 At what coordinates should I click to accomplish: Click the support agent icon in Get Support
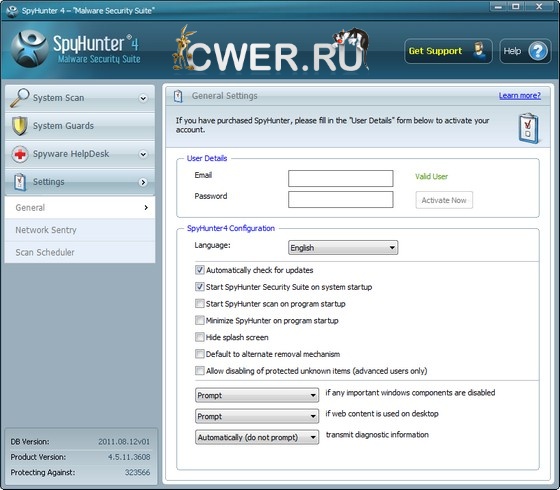479,51
